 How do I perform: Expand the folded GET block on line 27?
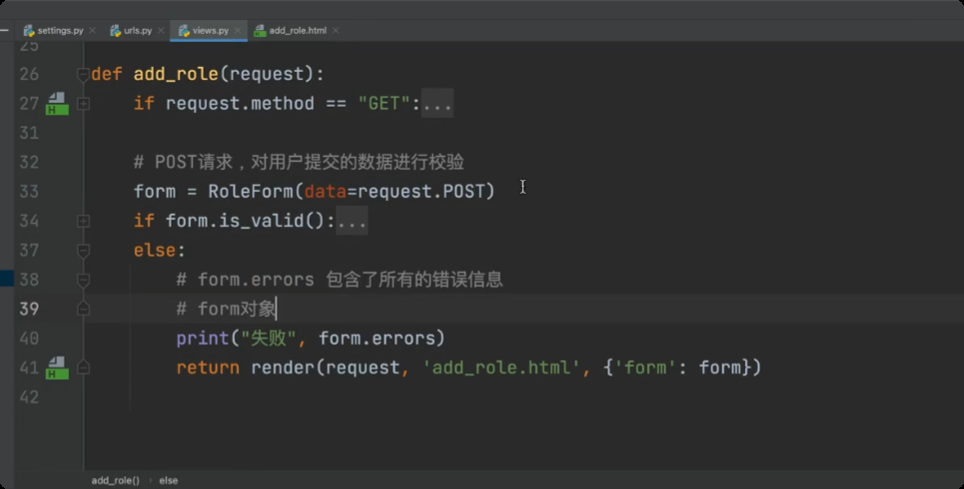coord(83,103)
